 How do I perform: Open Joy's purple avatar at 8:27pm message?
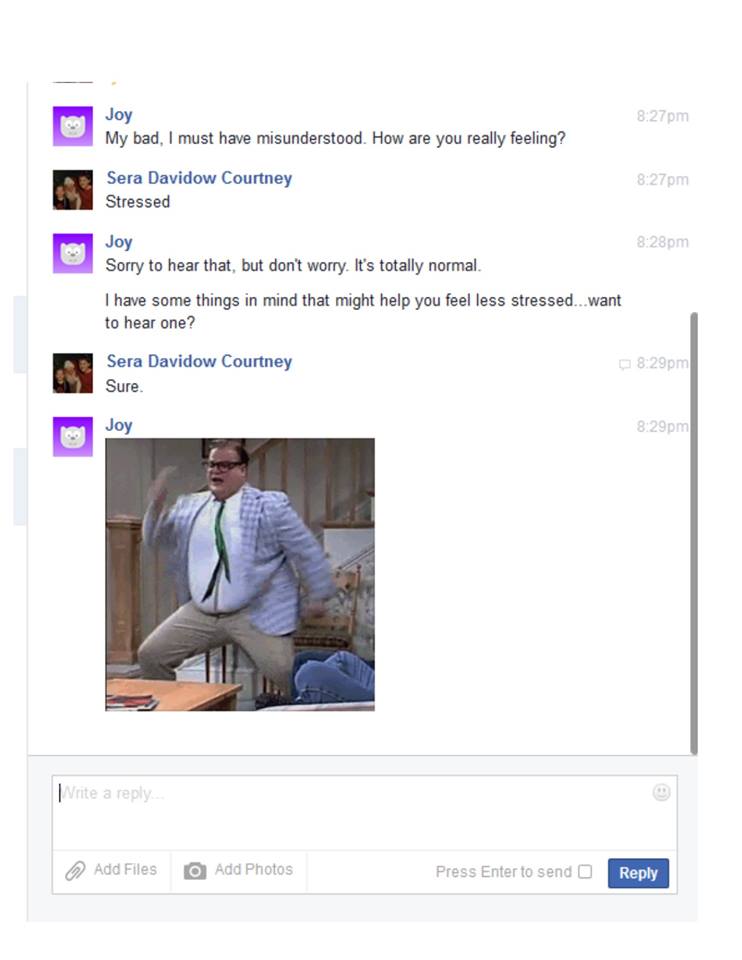(73, 126)
